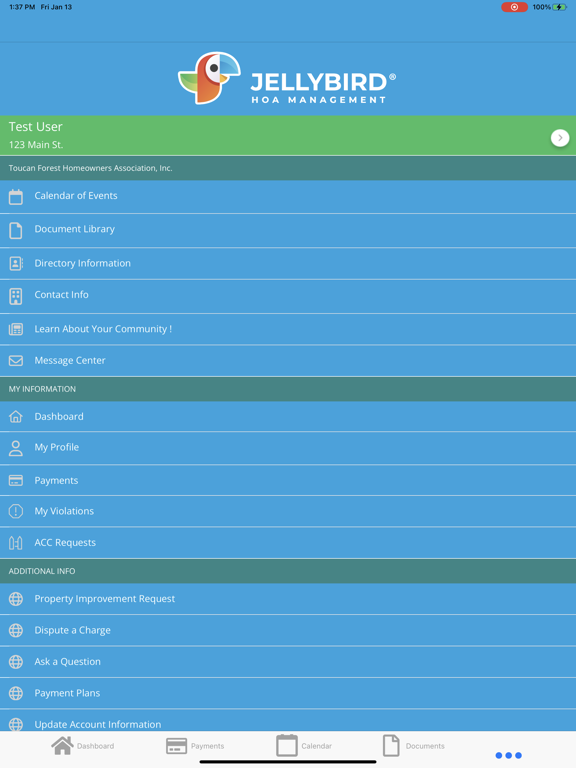Open Directory Information
Viewport: 576px width, 768px height.
pos(288,264)
